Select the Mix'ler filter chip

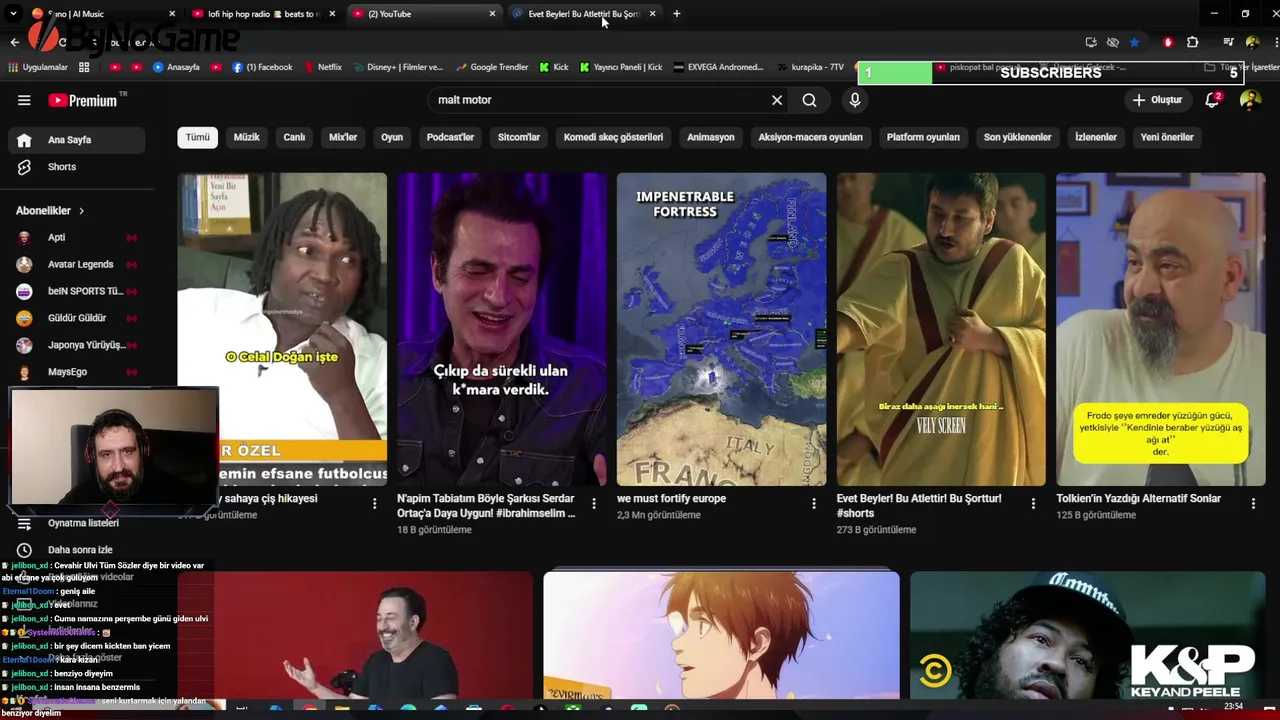coord(343,137)
